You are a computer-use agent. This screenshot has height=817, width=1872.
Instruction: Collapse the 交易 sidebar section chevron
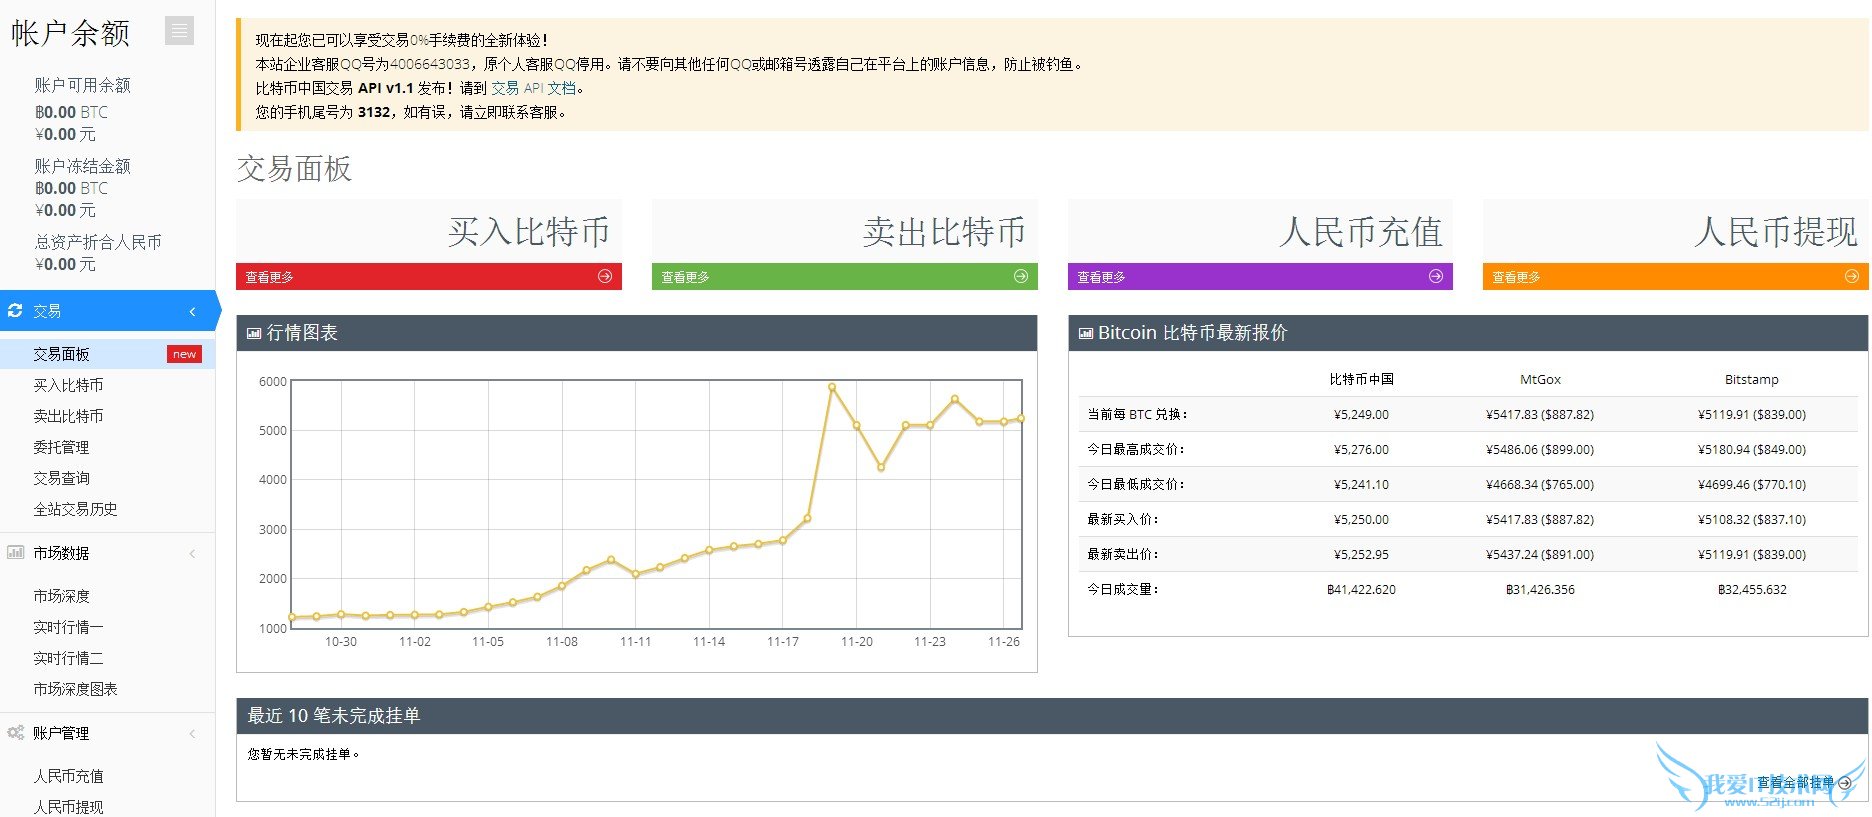[192, 312]
